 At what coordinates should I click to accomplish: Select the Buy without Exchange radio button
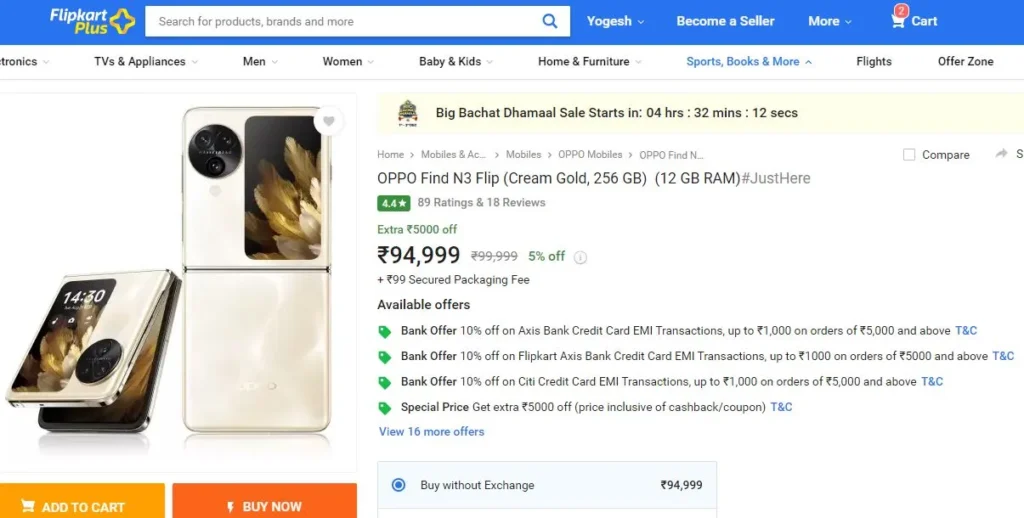398,485
